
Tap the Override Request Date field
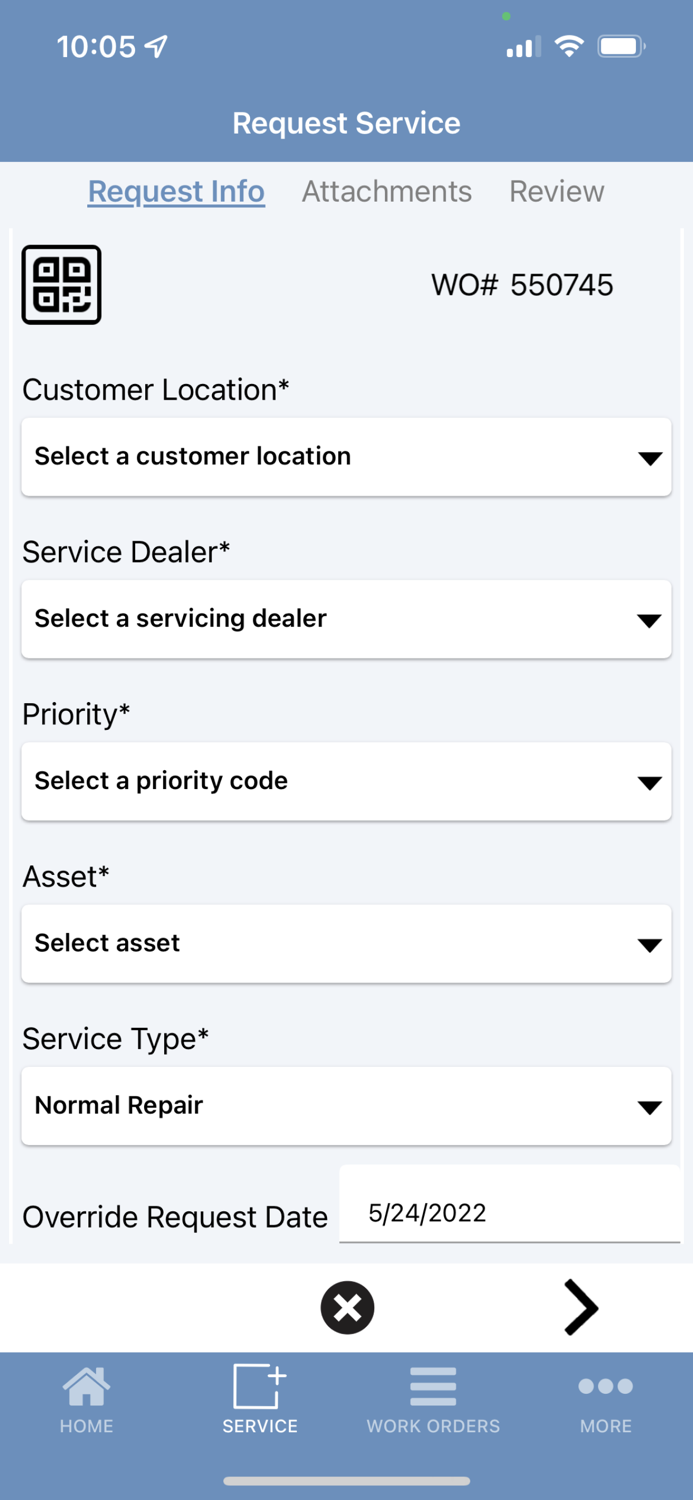(x=510, y=1212)
